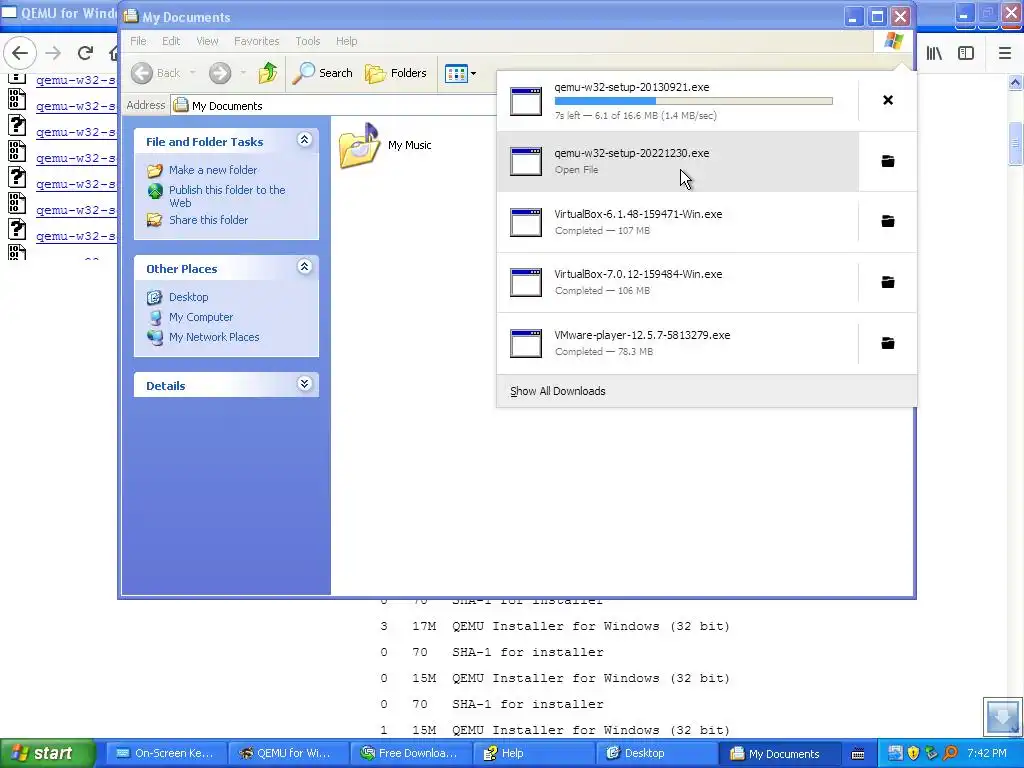The width and height of the screenshot is (1024, 768).
Task: Click the Explorer Forward button
Action: pos(220,73)
